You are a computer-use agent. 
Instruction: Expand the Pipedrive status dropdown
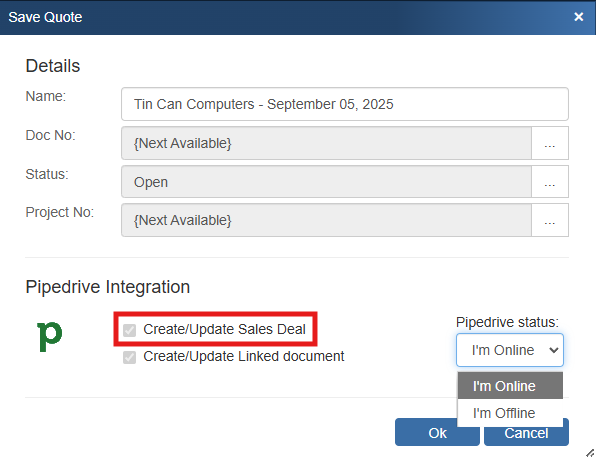coord(510,350)
